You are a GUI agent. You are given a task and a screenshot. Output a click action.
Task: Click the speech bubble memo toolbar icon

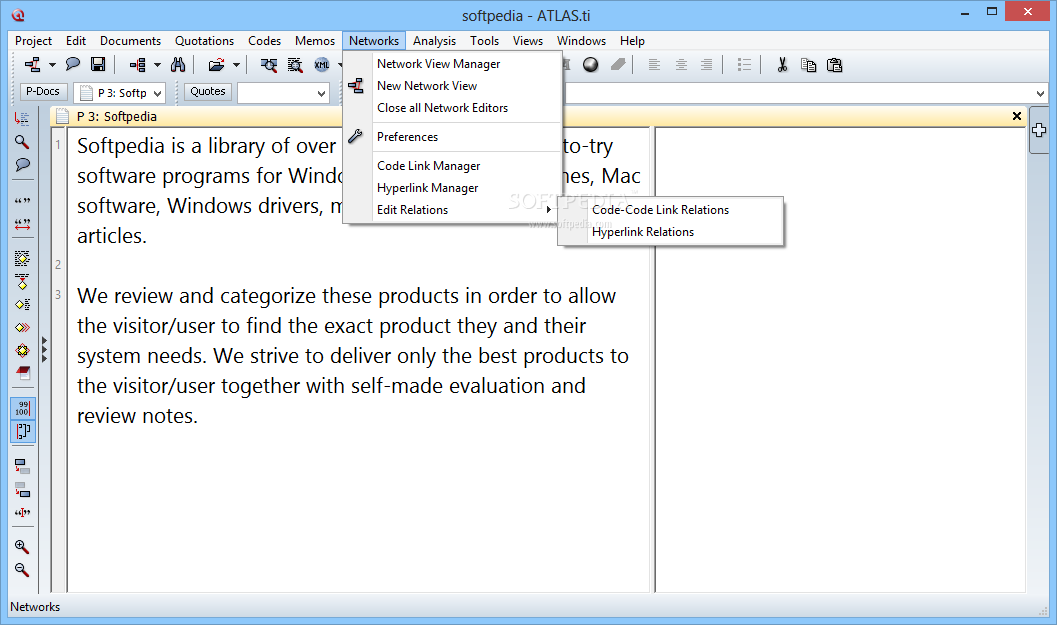pos(73,65)
